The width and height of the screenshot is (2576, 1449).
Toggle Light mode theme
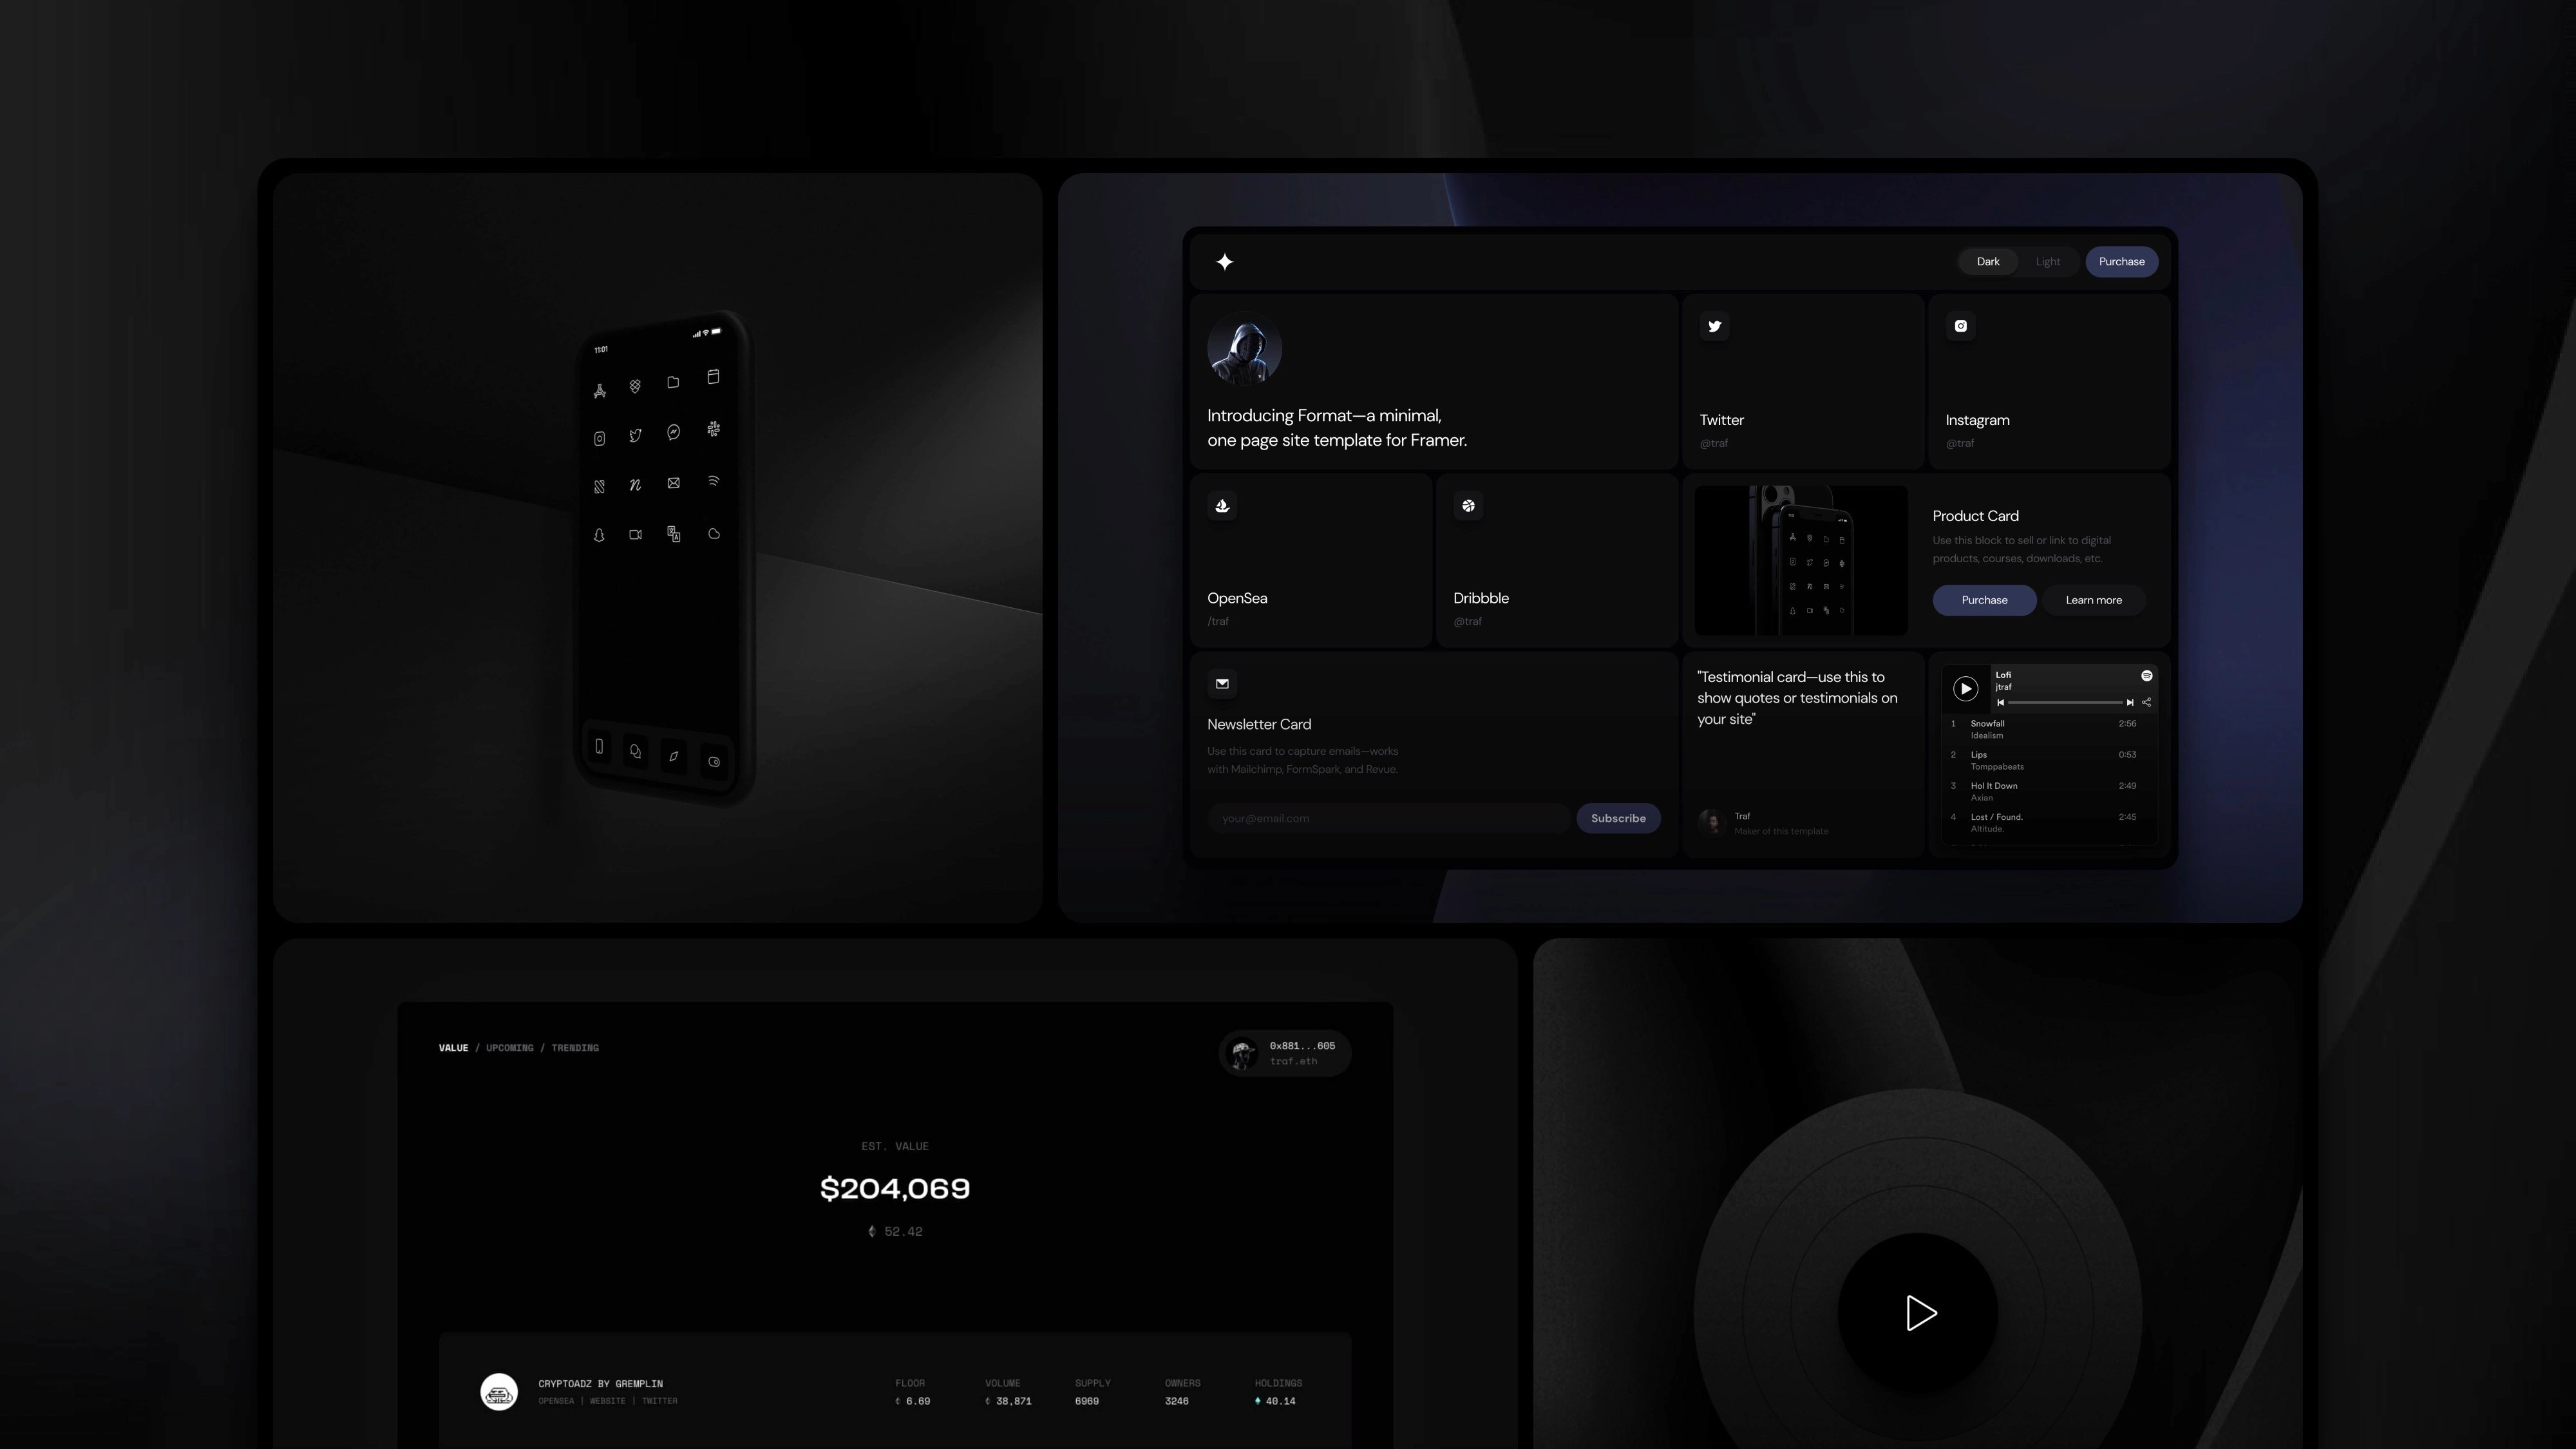pos(2049,262)
